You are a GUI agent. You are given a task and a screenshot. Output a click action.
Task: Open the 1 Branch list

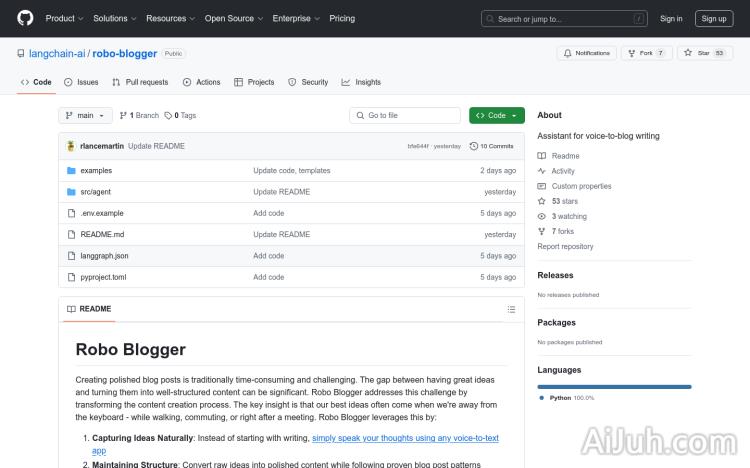point(139,115)
